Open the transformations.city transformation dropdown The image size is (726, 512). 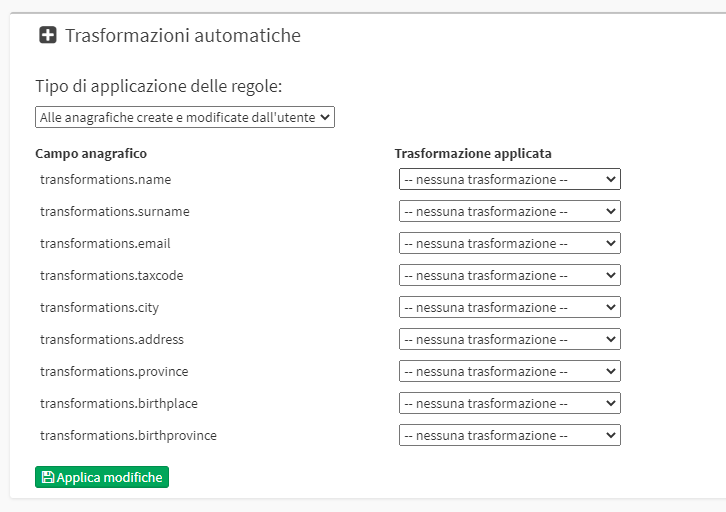pyautogui.click(x=510, y=307)
